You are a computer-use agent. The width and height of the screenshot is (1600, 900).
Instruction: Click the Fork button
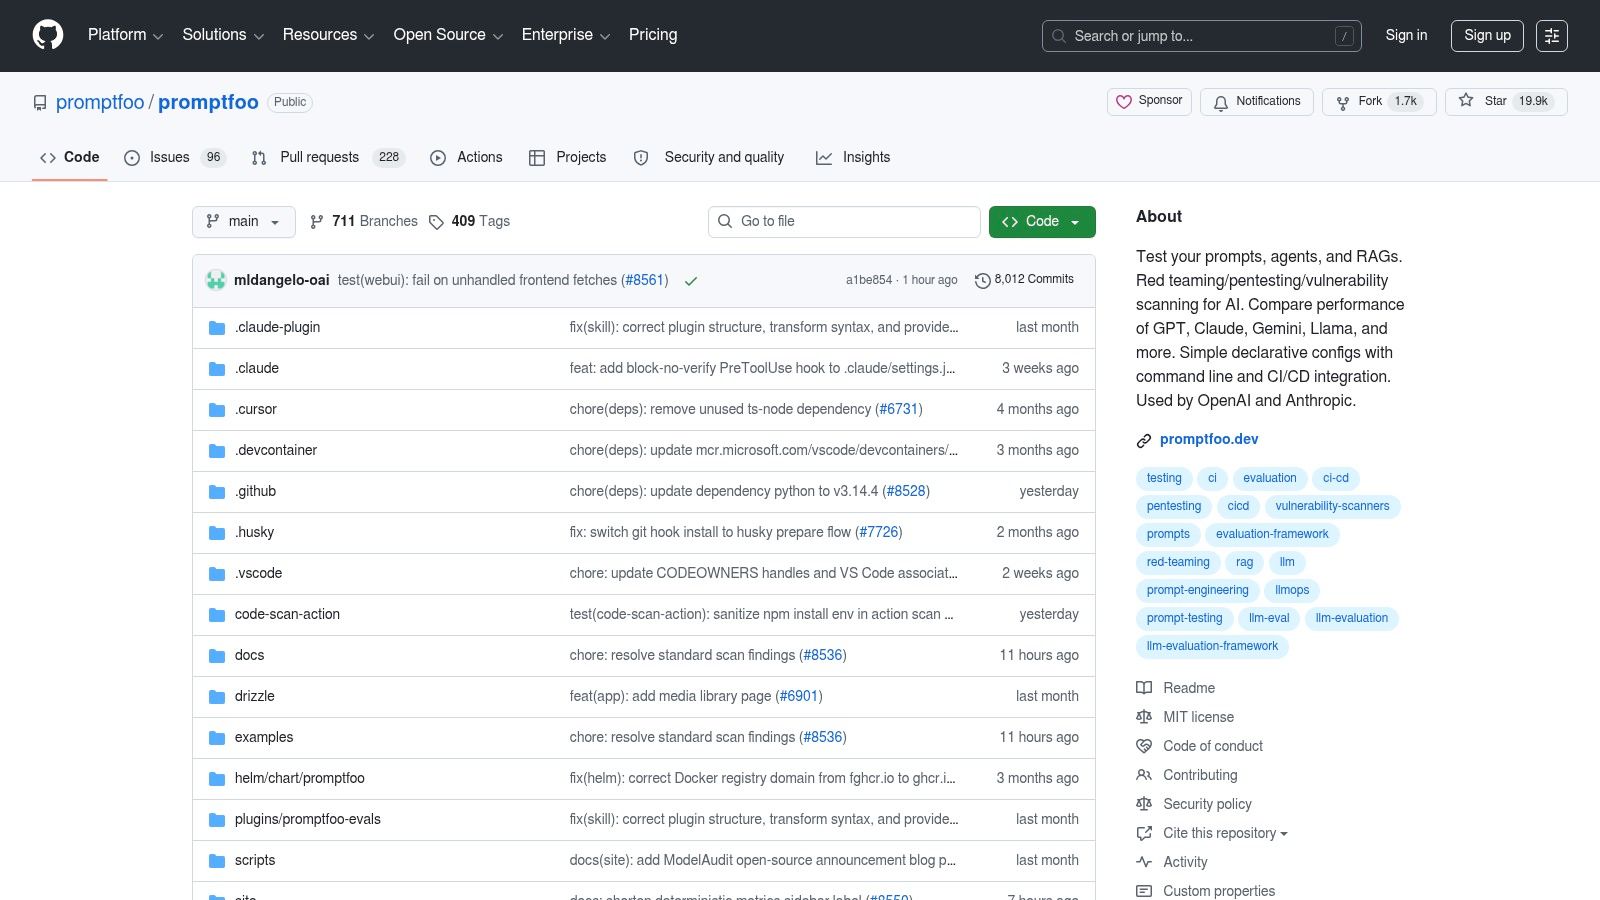pyautogui.click(x=1379, y=102)
